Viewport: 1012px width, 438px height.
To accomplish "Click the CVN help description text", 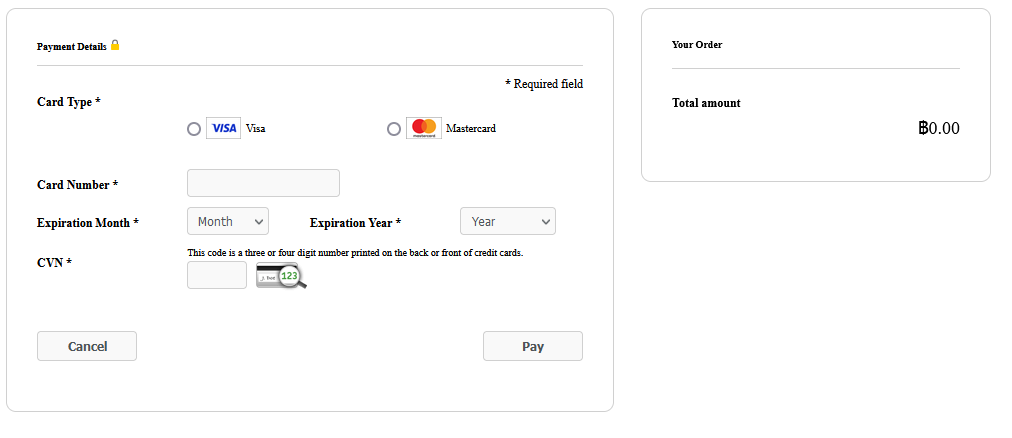I will [355, 253].
